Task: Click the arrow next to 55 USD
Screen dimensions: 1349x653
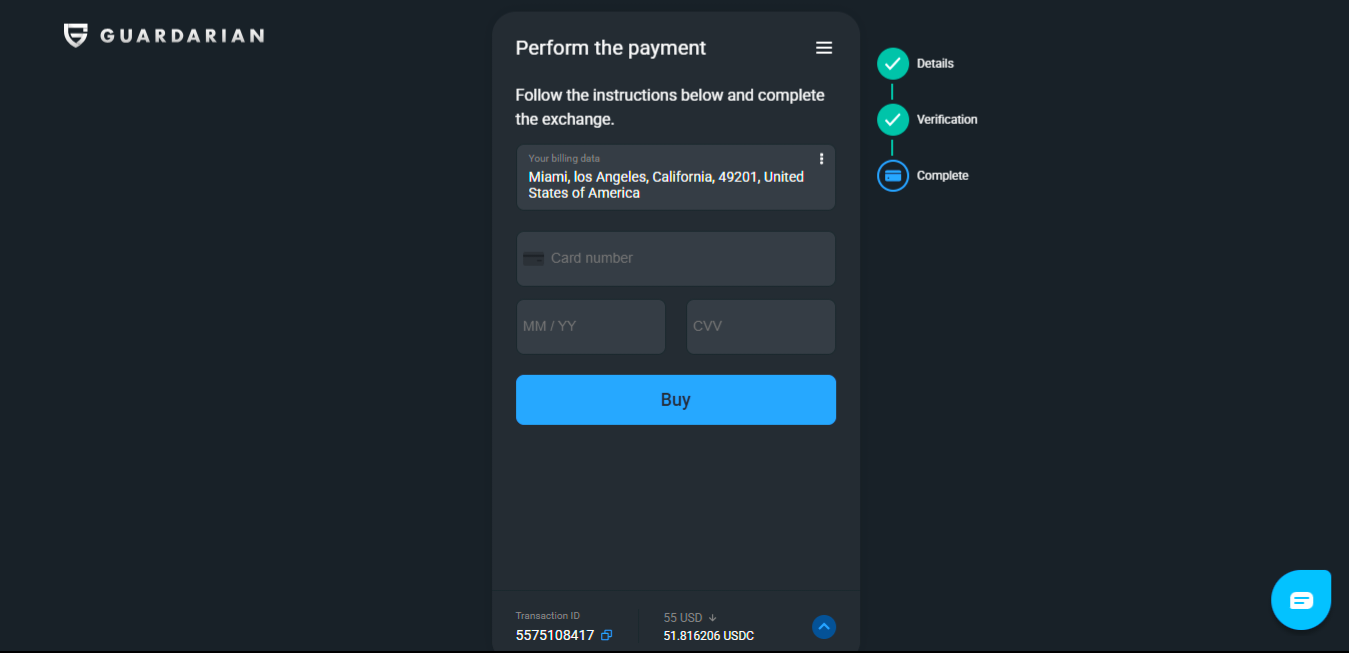Action: coord(713,618)
